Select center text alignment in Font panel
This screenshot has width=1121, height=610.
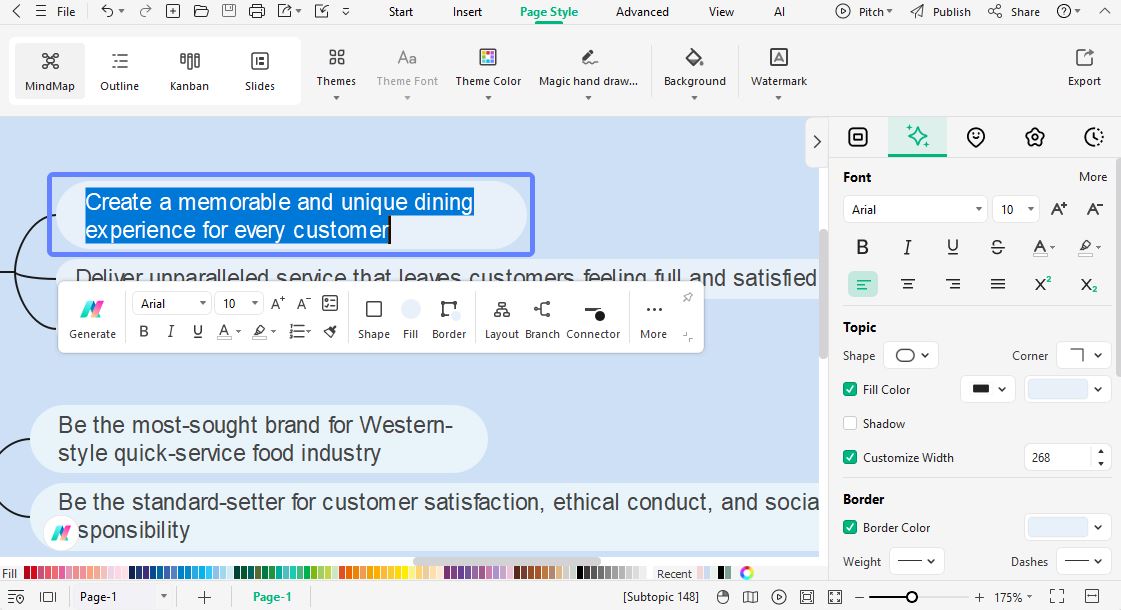(908, 284)
